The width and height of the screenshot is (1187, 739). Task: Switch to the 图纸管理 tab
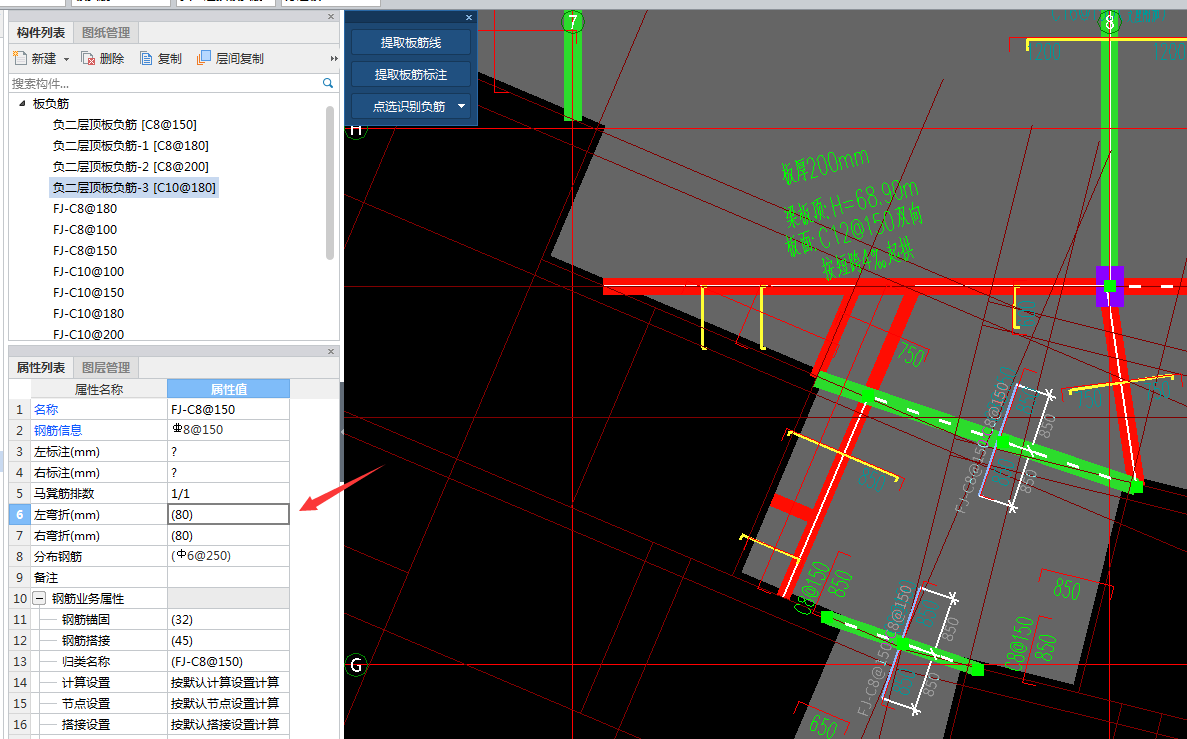pyautogui.click(x=106, y=33)
